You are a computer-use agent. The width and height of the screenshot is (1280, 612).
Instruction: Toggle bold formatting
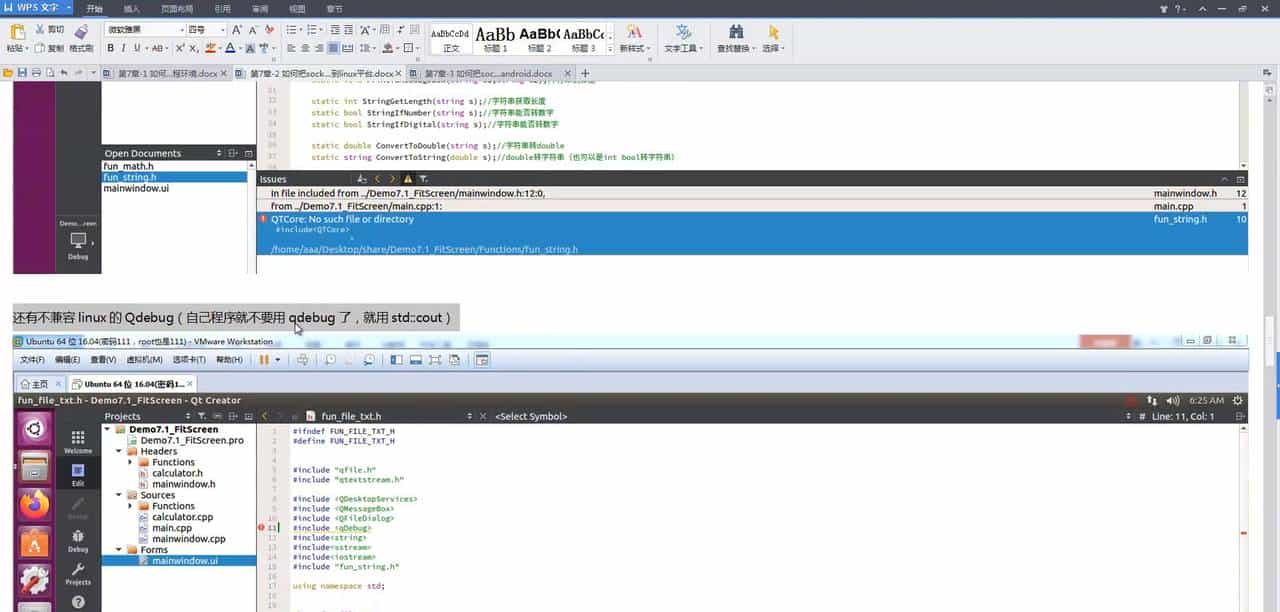click(x=109, y=47)
